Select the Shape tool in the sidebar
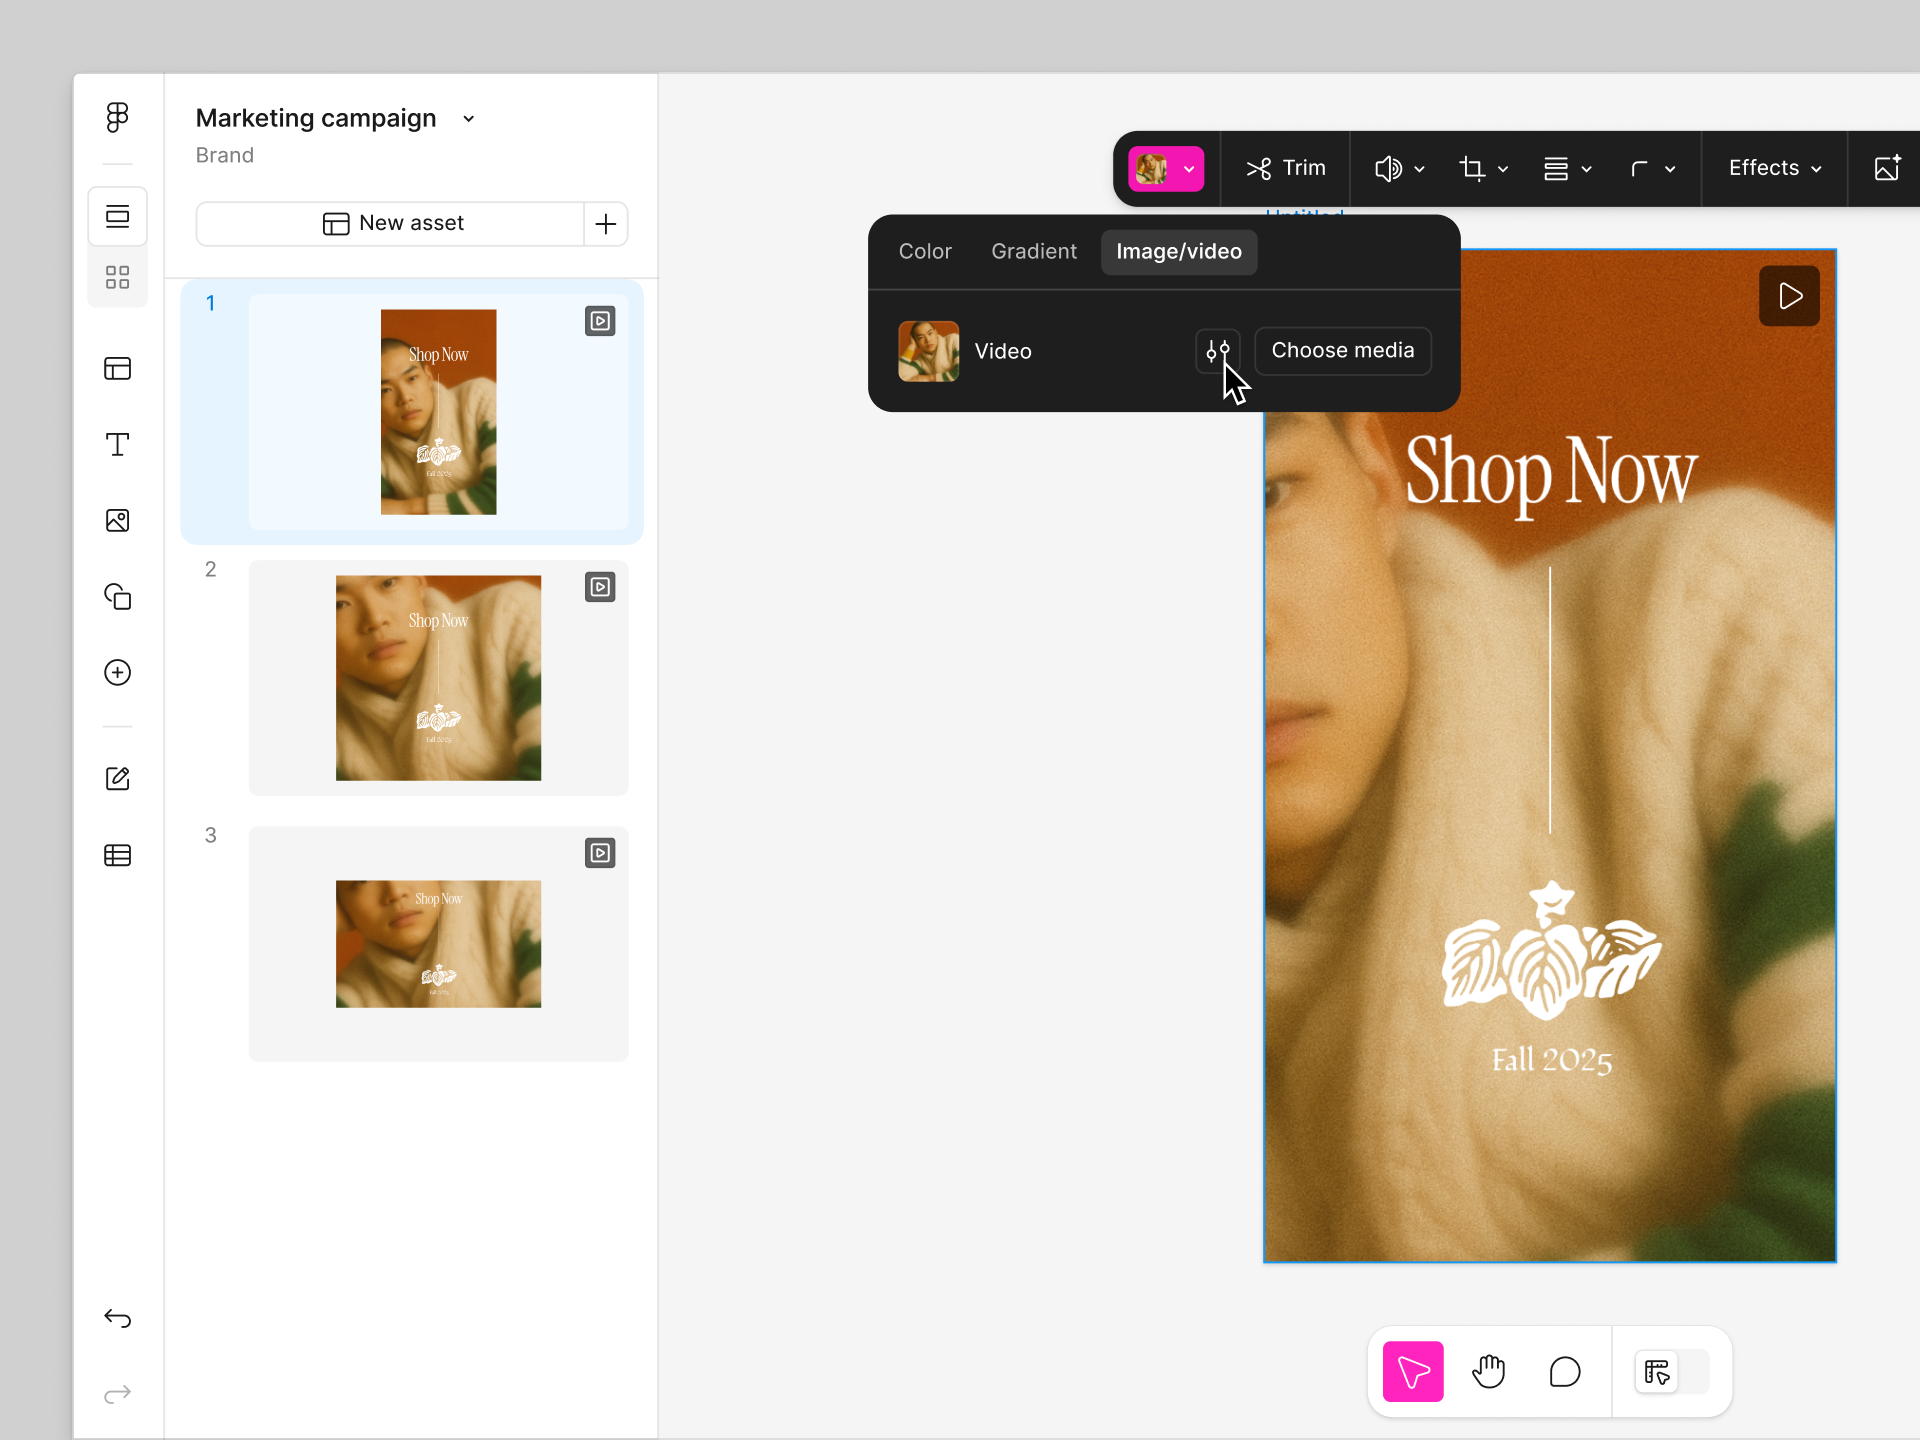 click(x=117, y=597)
